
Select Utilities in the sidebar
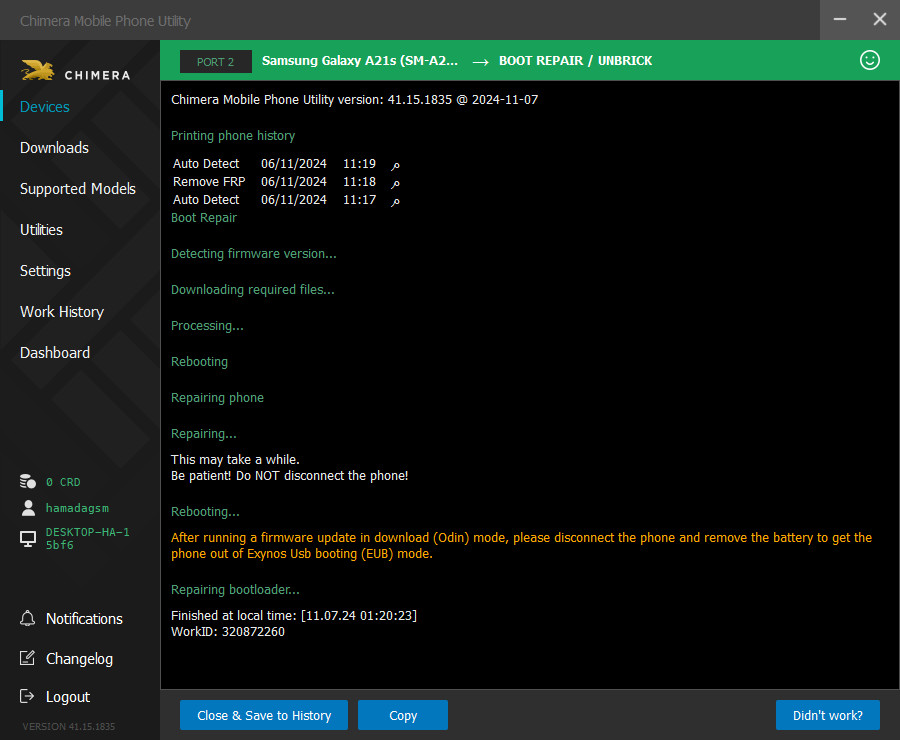pyautogui.click(x=41, y=230)
